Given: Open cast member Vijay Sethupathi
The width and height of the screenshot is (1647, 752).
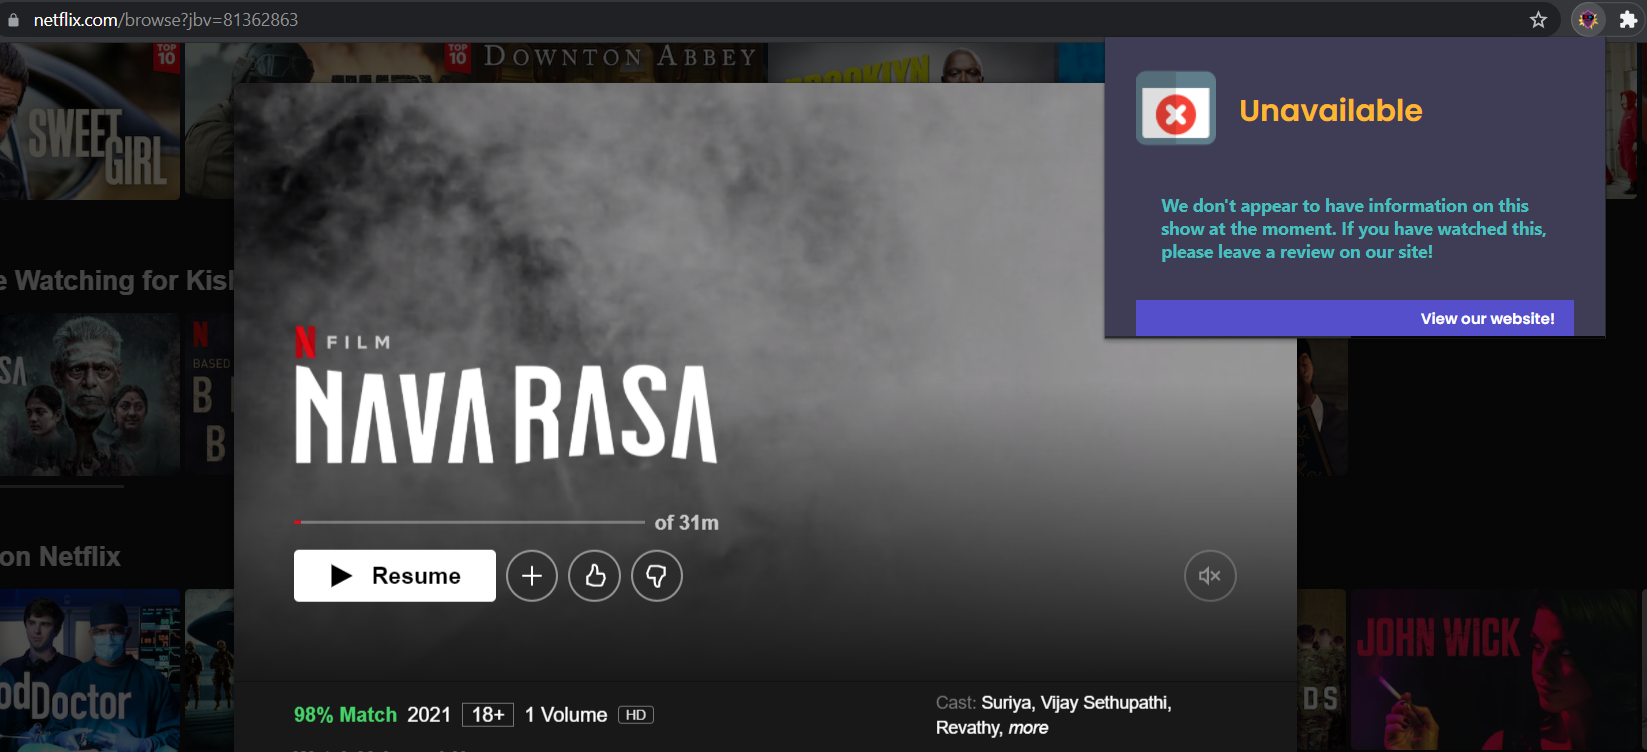Looking at the screenshot, I should (x=1105, y=703).
